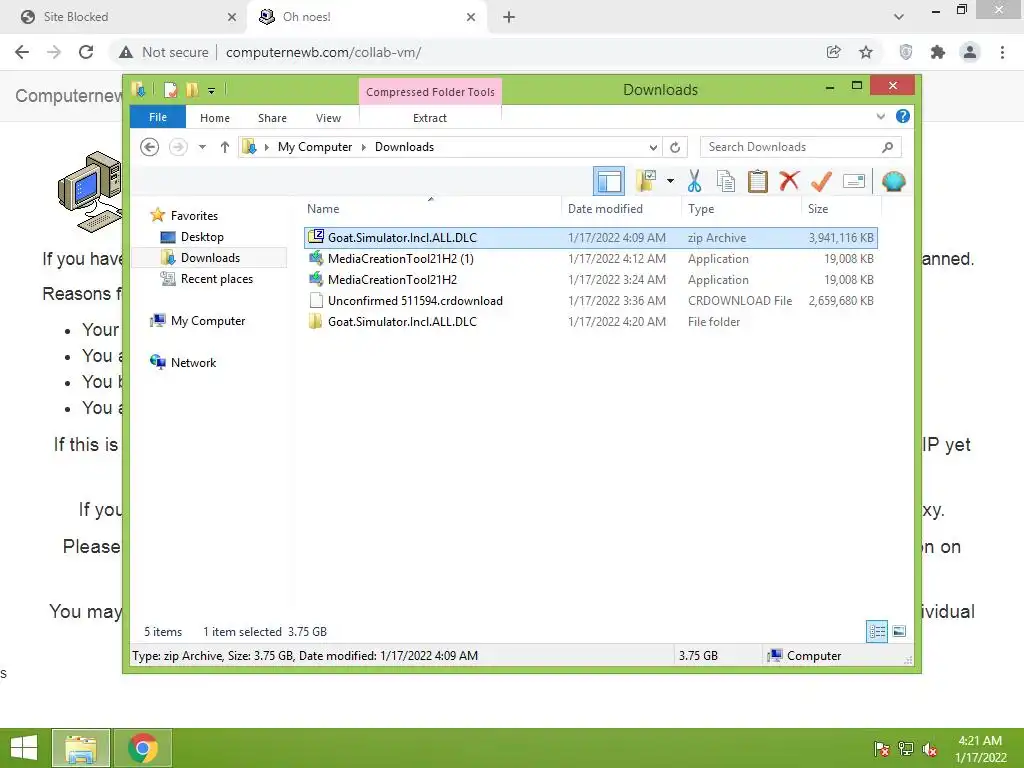Select Network in the navigation pane
Viewport: 1024px width, 768px height.
point(193,362)
